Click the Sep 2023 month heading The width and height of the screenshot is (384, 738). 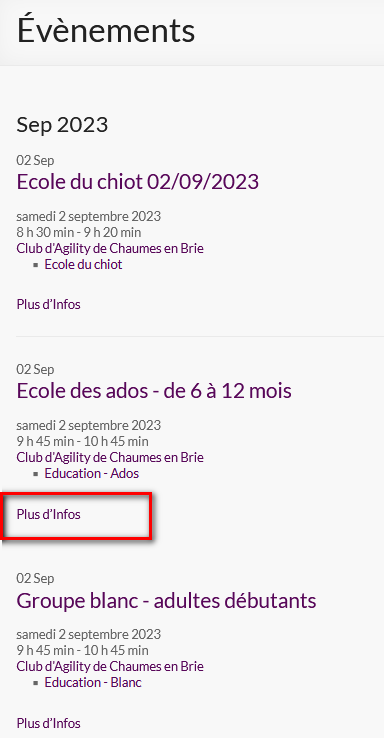pyautogui.click(x=62, y=125)
